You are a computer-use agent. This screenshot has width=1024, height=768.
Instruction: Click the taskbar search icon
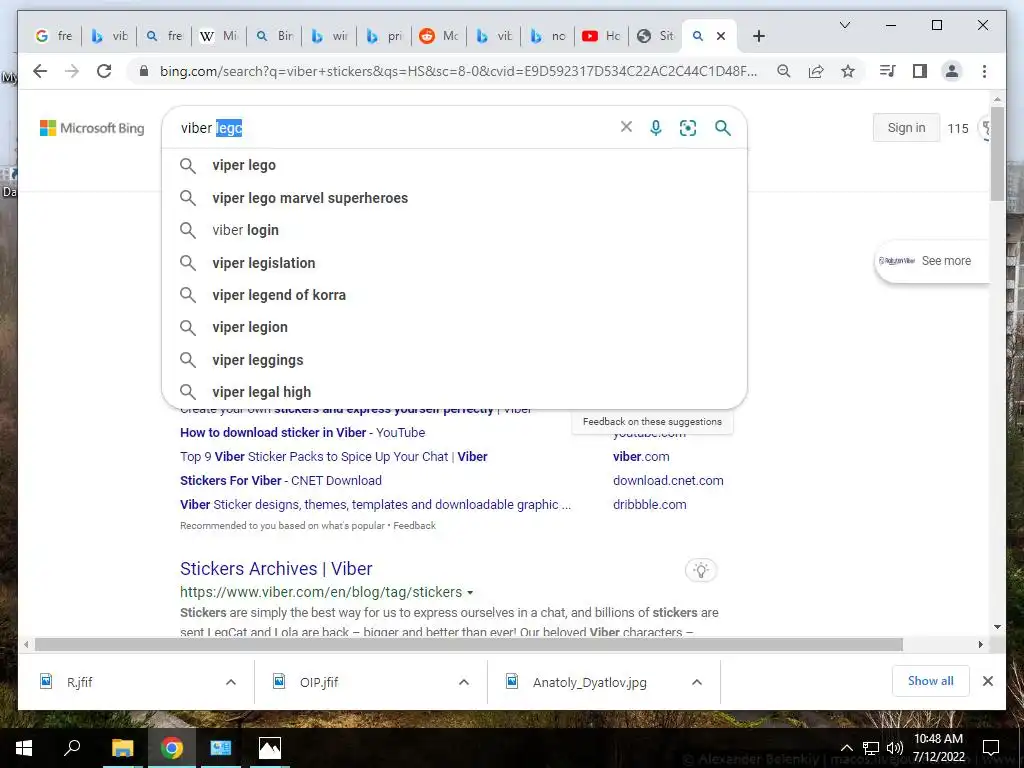[72, 748]
